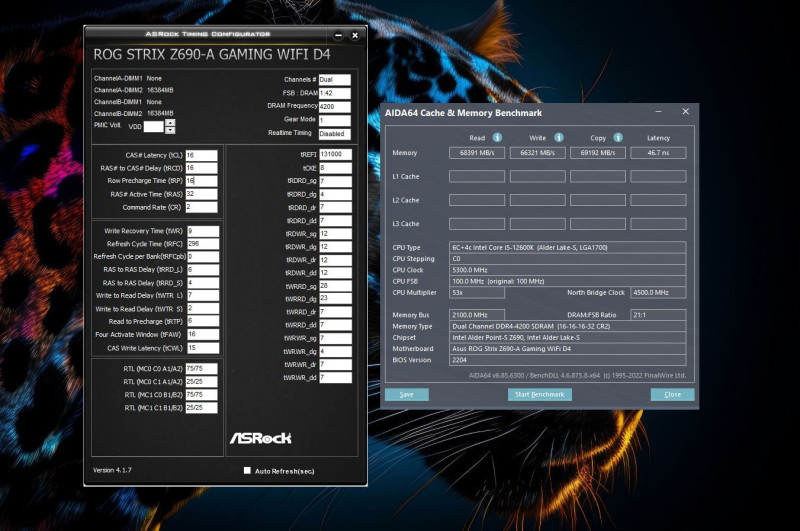Minimize the ASRock Timing Configurator window
Image resolution: width=800 pixels, height=531 pixels.
point(338,35)
